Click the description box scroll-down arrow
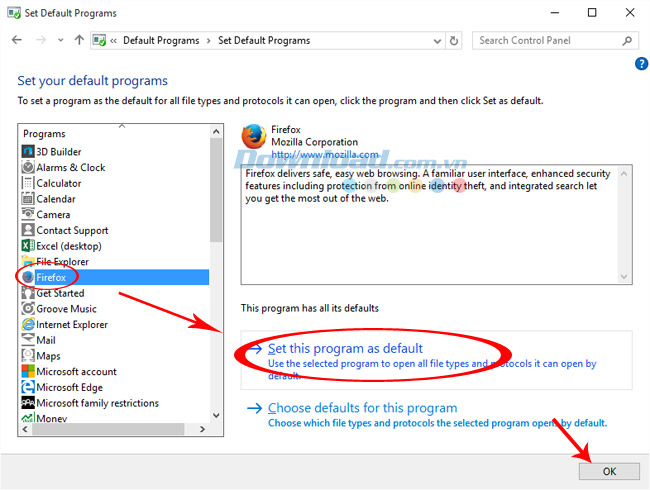This screenshot has width=650, height=490. [624, 277]
